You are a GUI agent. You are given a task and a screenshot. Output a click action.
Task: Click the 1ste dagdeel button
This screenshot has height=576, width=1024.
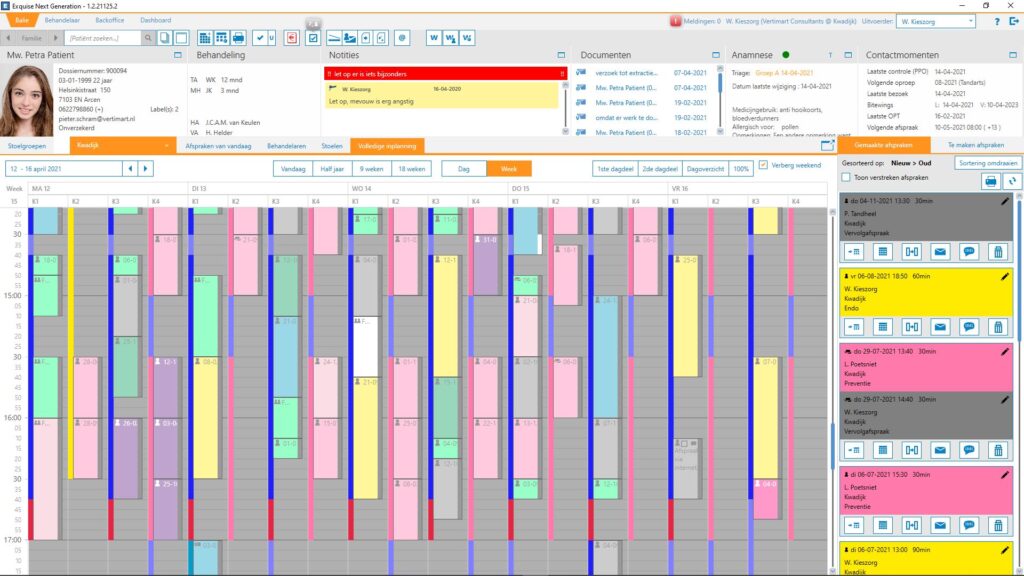point(615,169)
